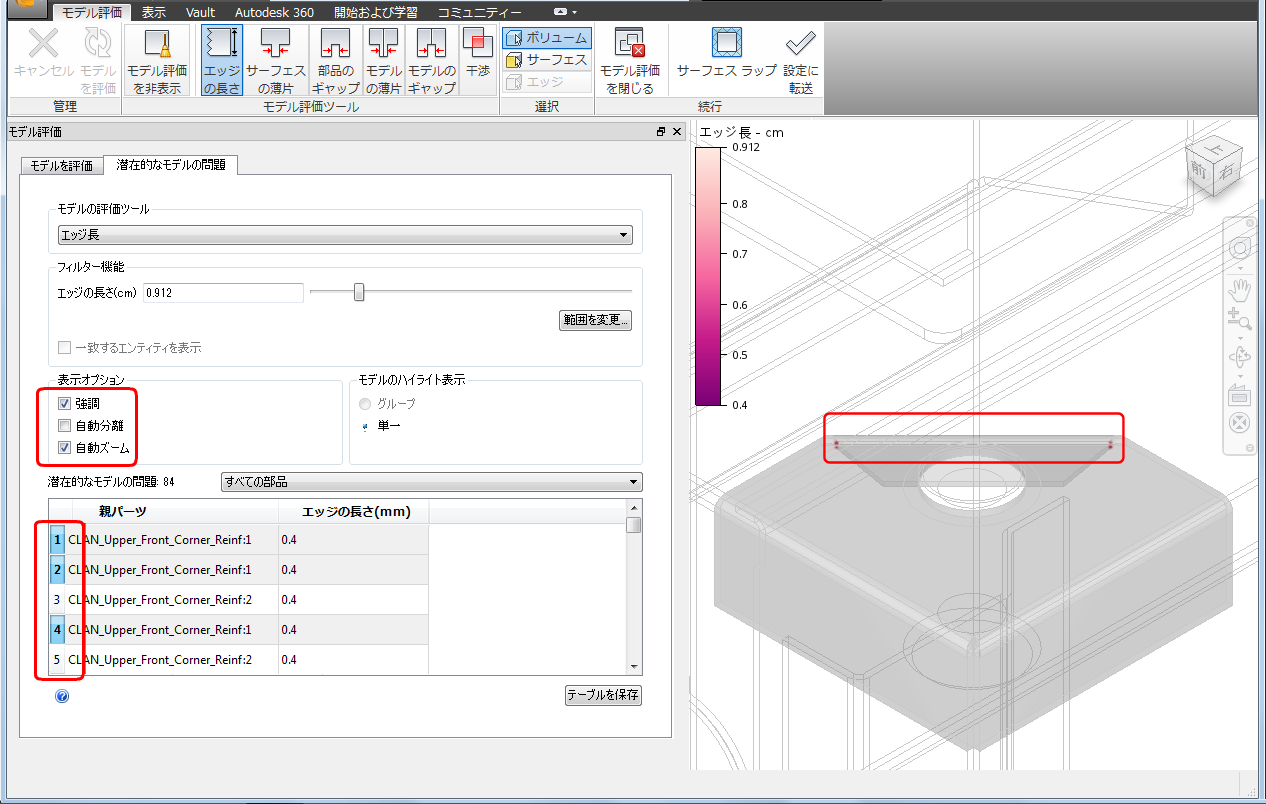Select the モデルの薄片 tool
Screen dimensions: 1266x804
point(383,59)
